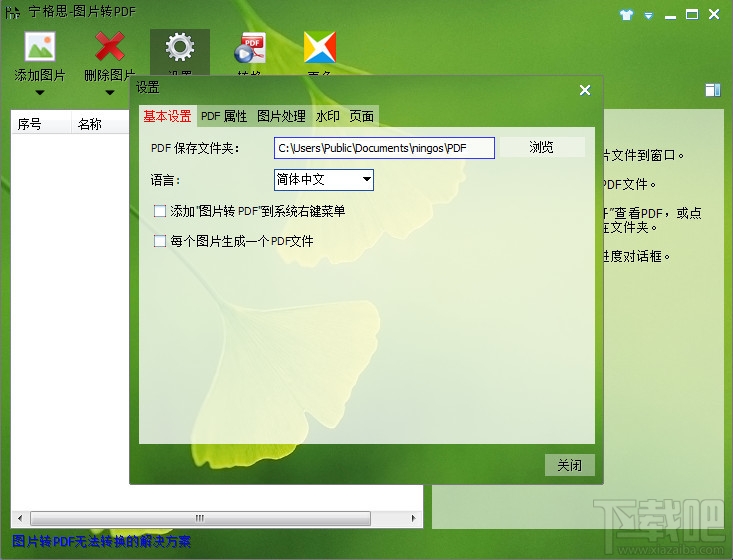Expand the arrow under 添加图片
The width and height of the screenshot is (733, 560).
pyautogui.click(x=40, y=93)
